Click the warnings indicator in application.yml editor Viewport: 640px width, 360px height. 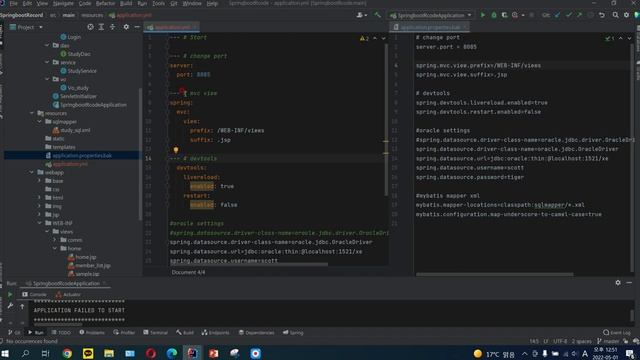tap(364, 38)
